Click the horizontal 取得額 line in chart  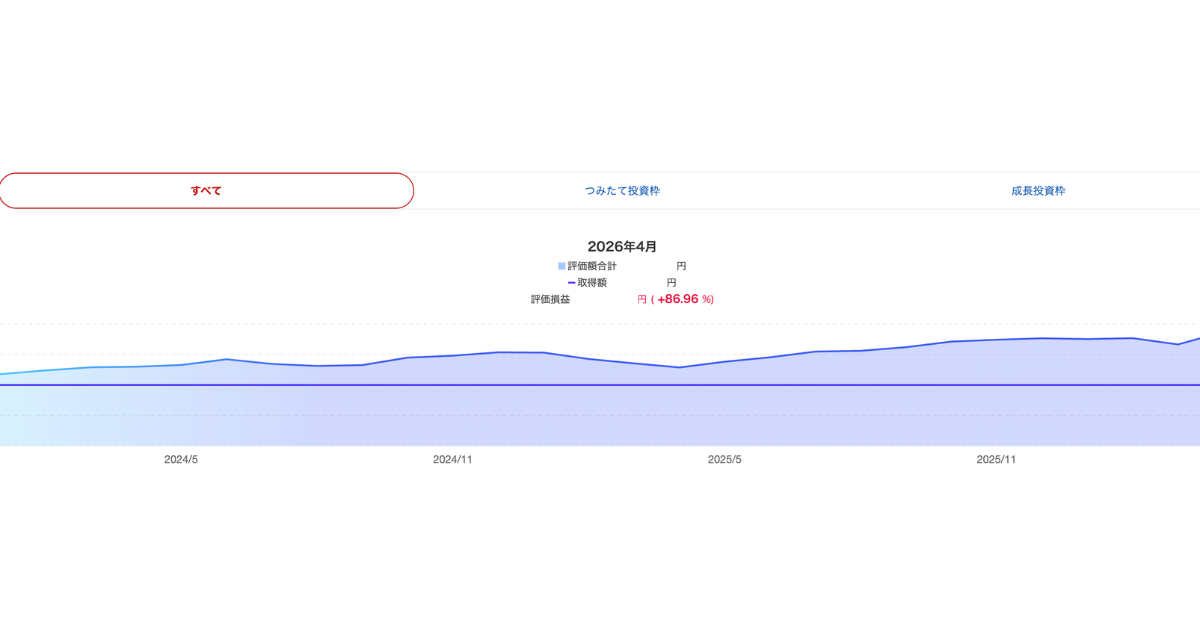(600, 385)
